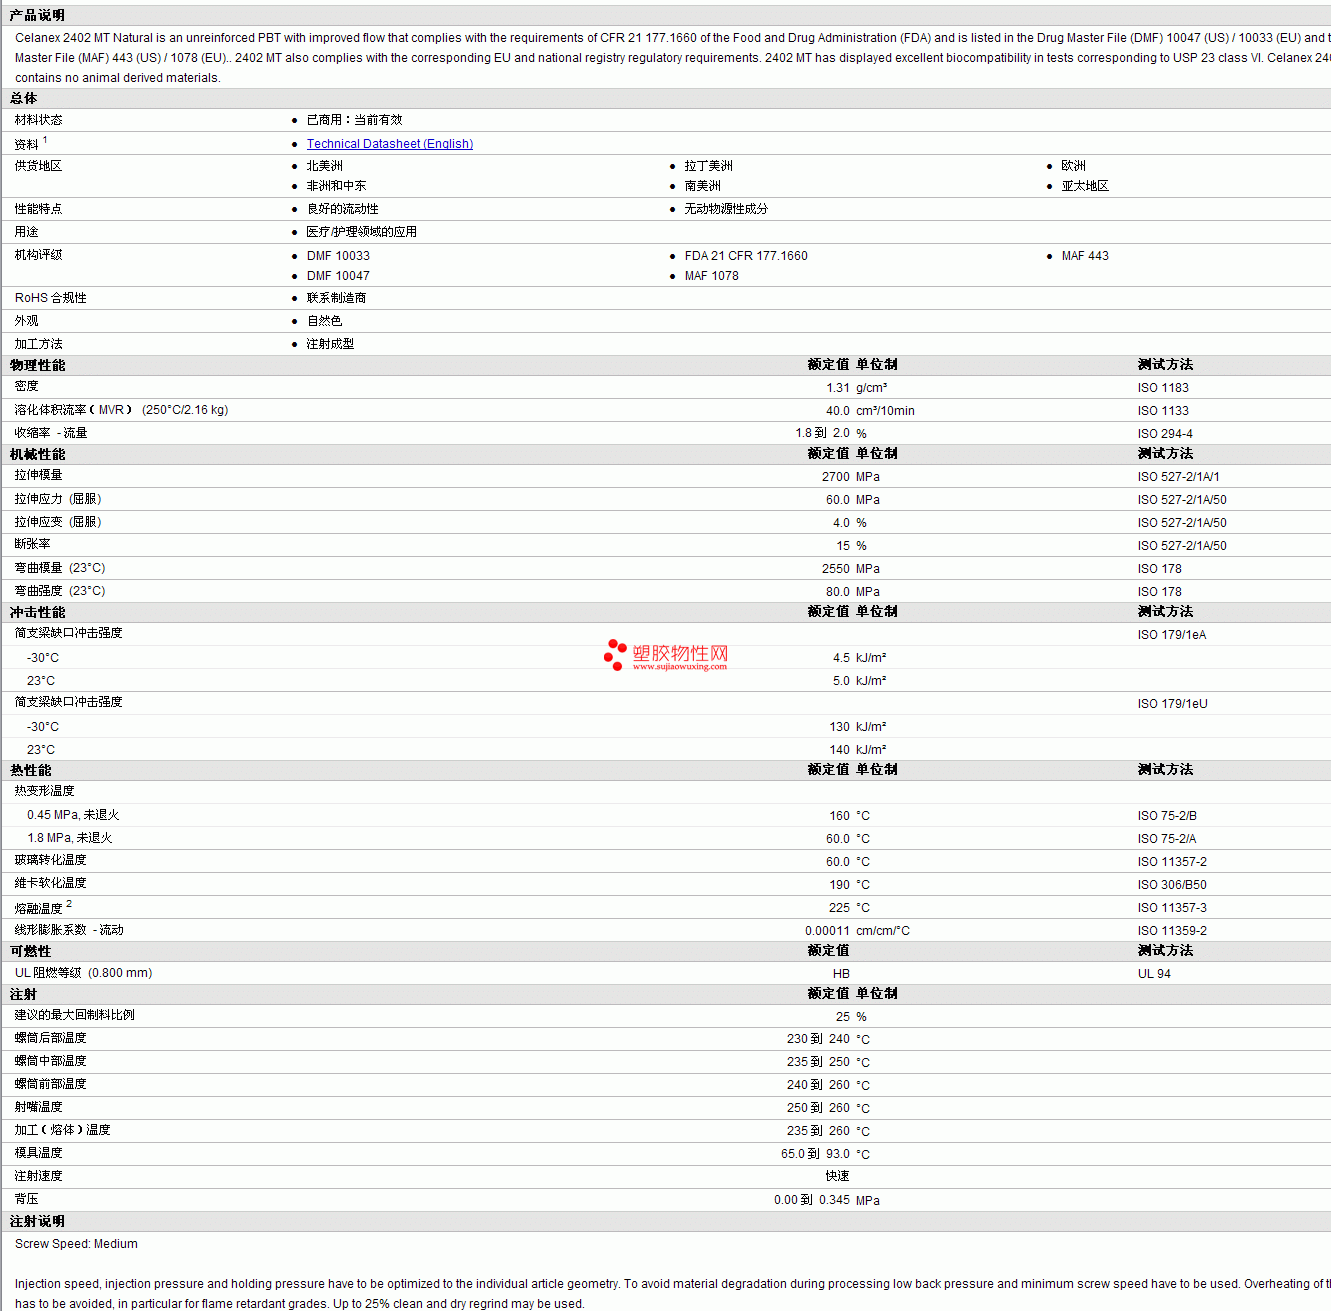
Task: Select 'FDA 21 CFR 177.1660' rating
Action: coord(746,256)
